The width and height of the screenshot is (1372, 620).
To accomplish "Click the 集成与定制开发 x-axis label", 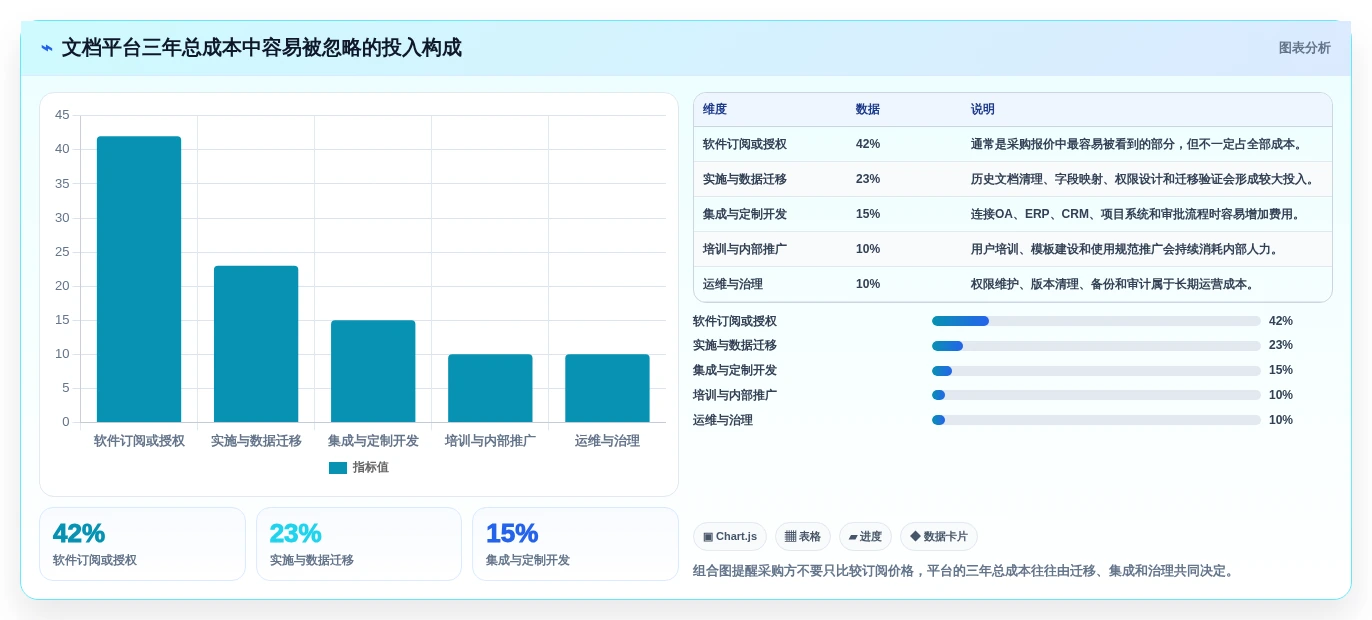I will pos(373,441).
